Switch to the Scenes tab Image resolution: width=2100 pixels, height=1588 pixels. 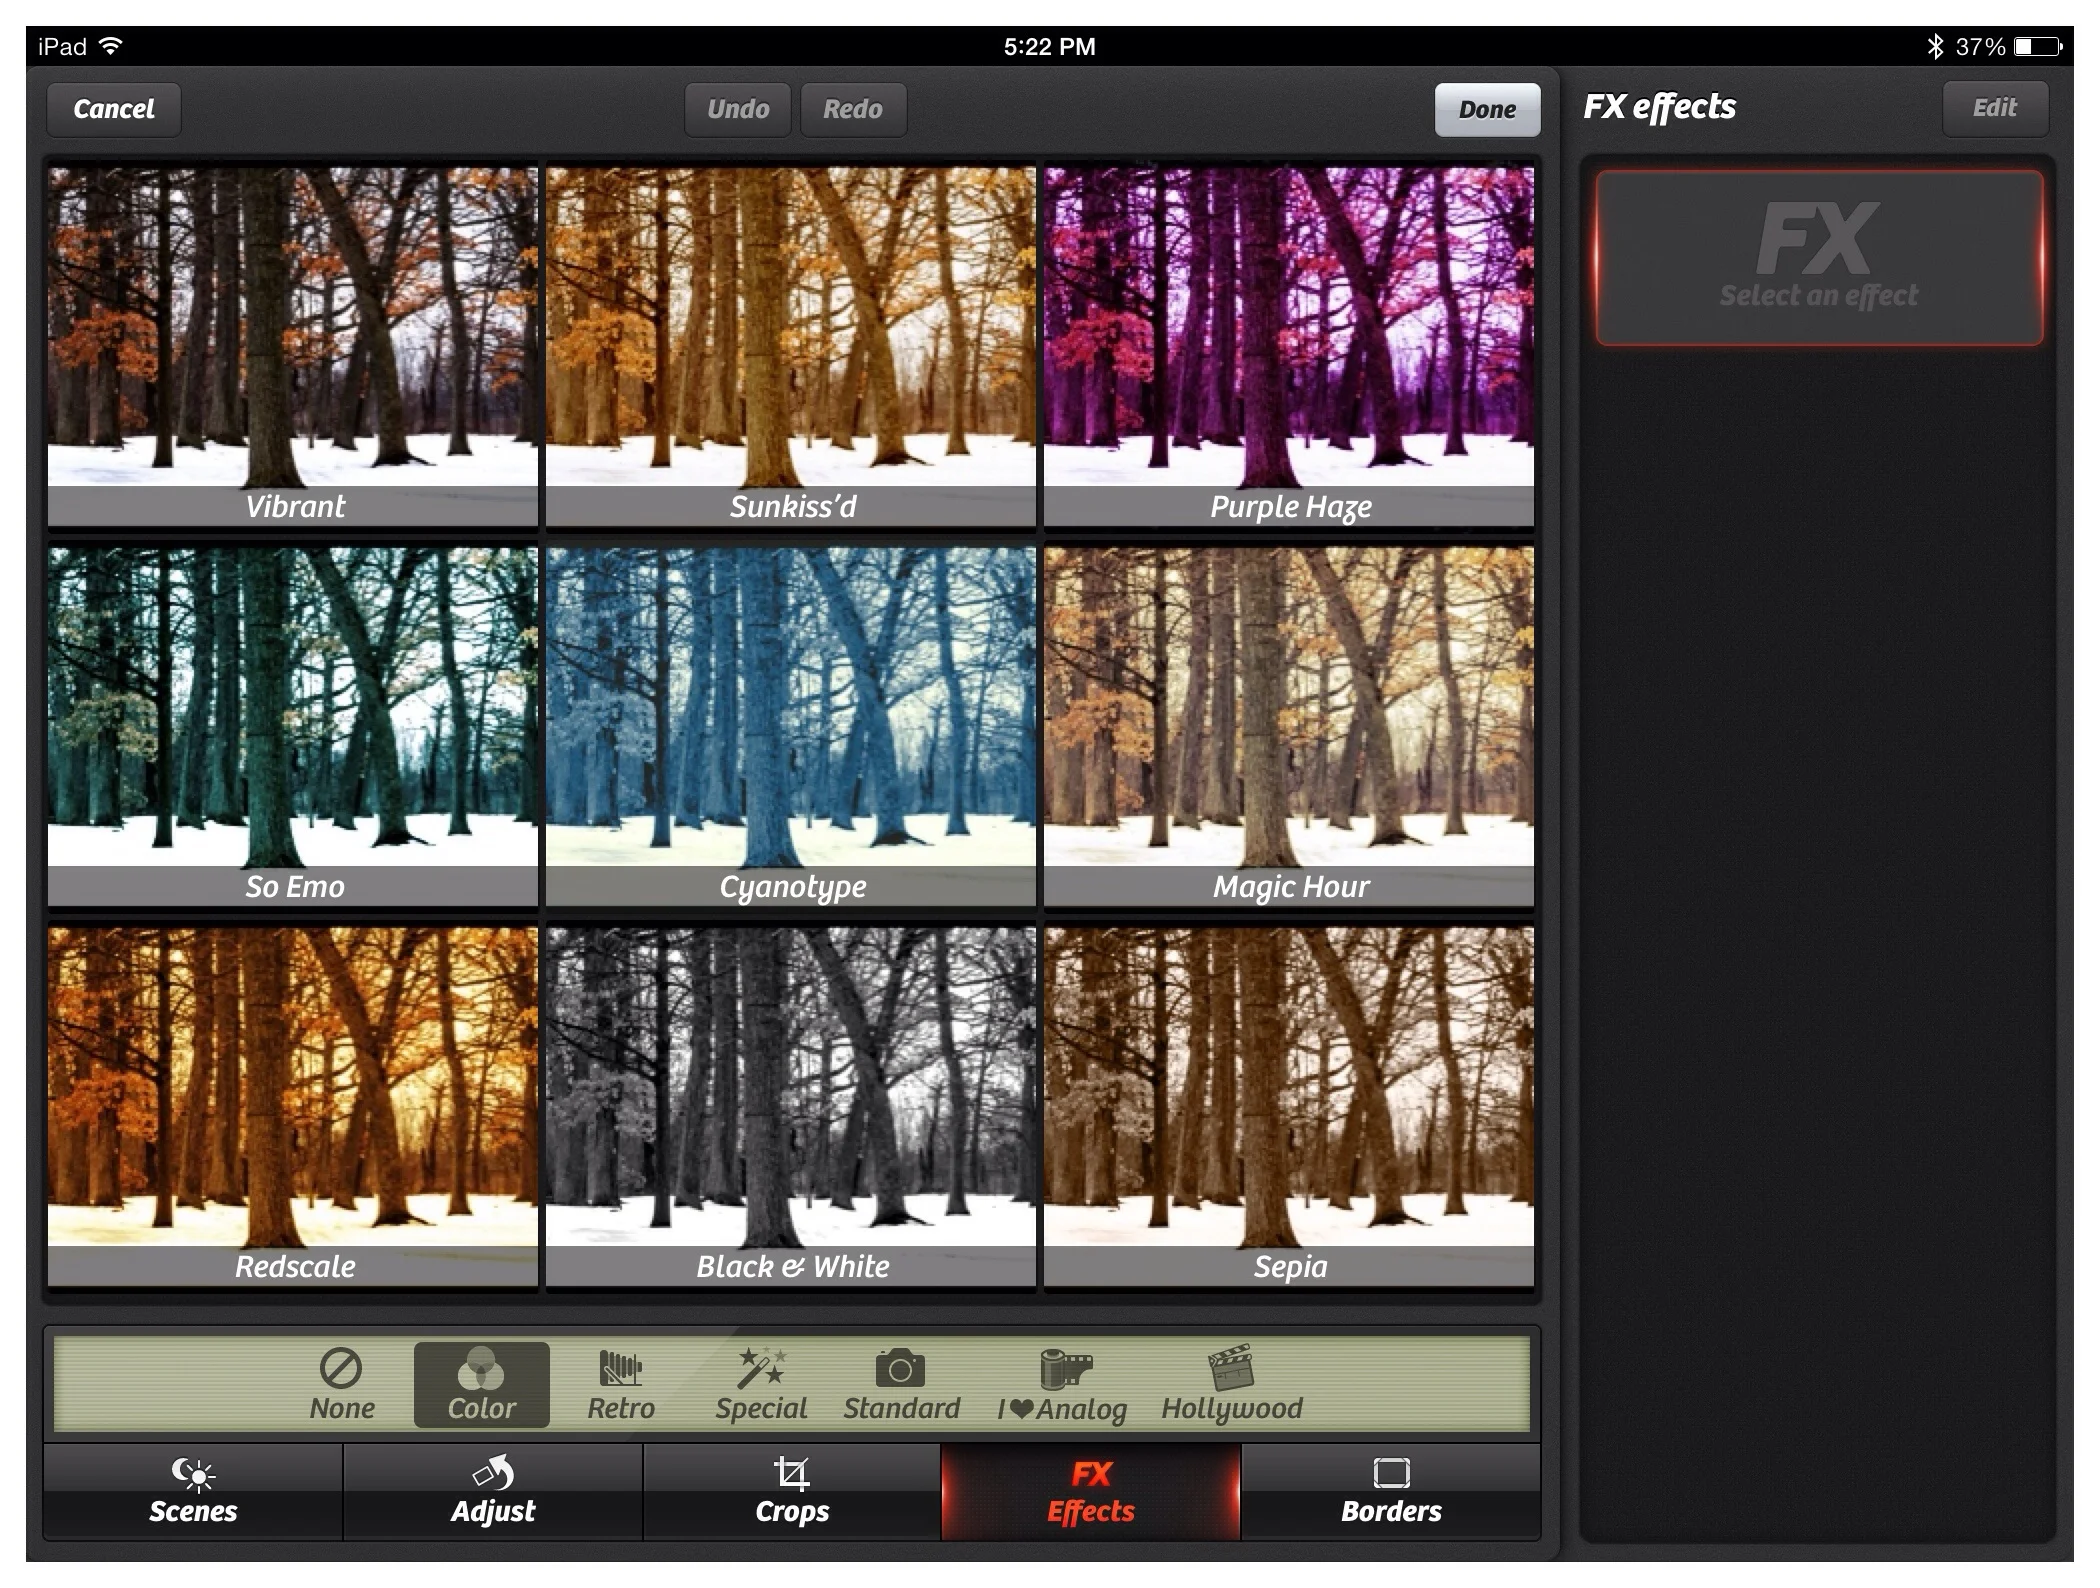click(x=193, y=1491)
